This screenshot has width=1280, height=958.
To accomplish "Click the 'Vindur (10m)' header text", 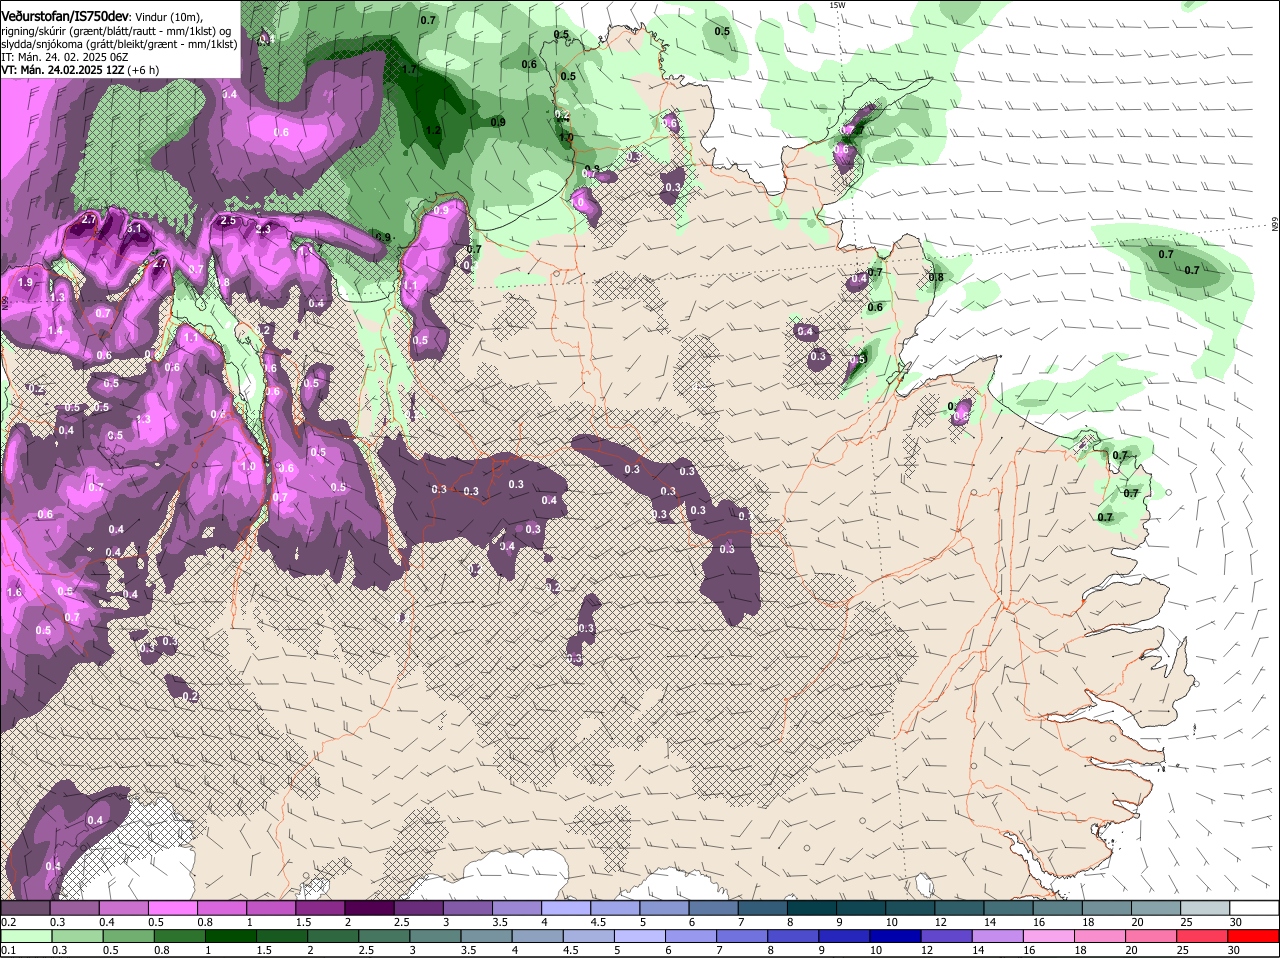I will 168,17.
